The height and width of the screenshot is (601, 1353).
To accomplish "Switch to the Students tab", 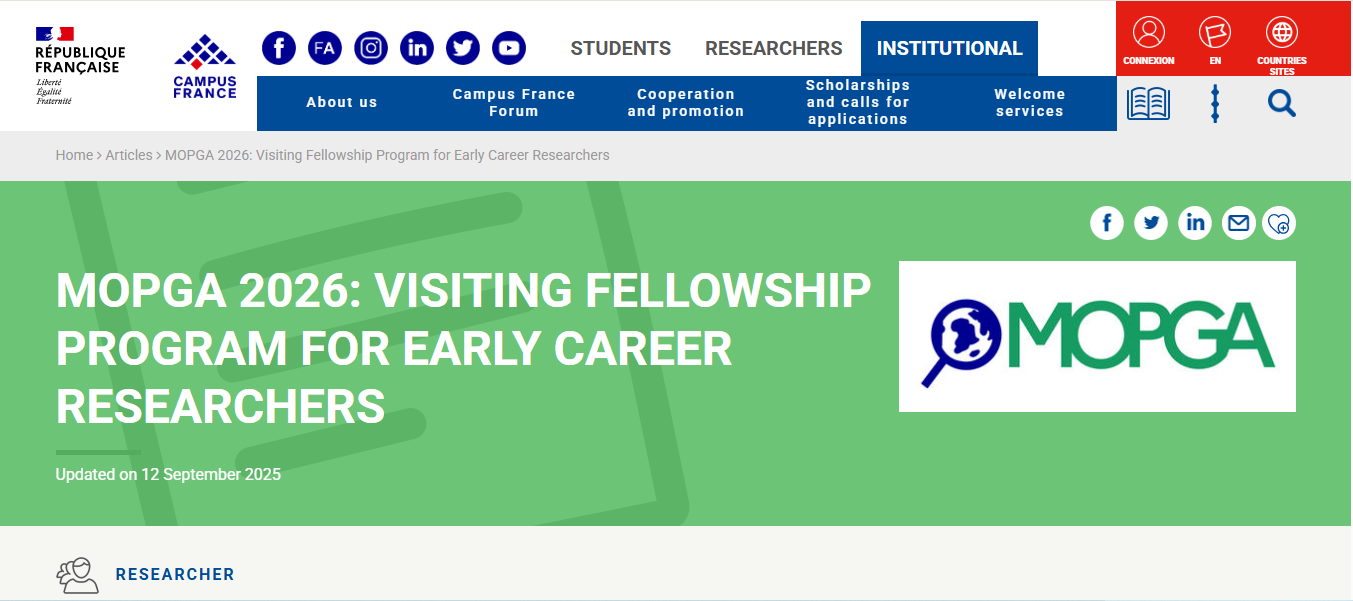I will point(621,48).
